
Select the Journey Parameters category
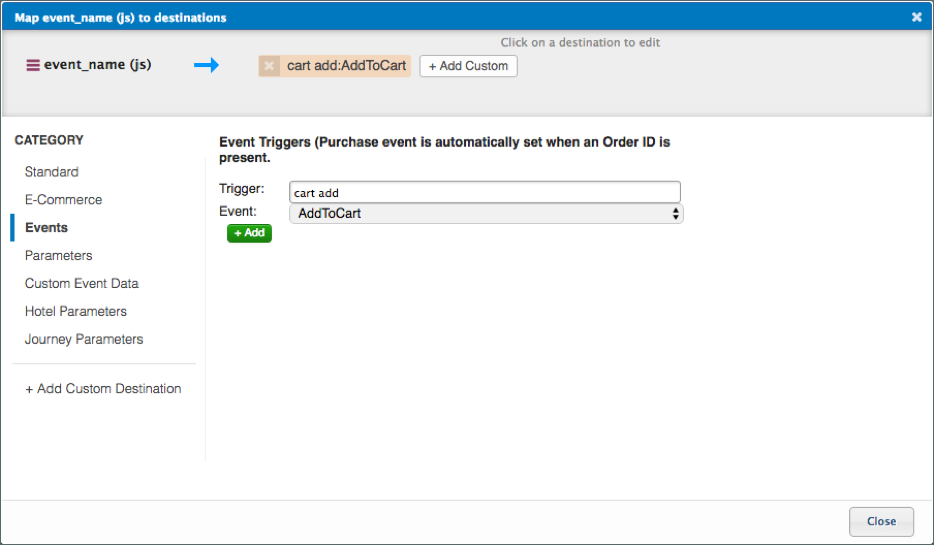click(84, 339)
